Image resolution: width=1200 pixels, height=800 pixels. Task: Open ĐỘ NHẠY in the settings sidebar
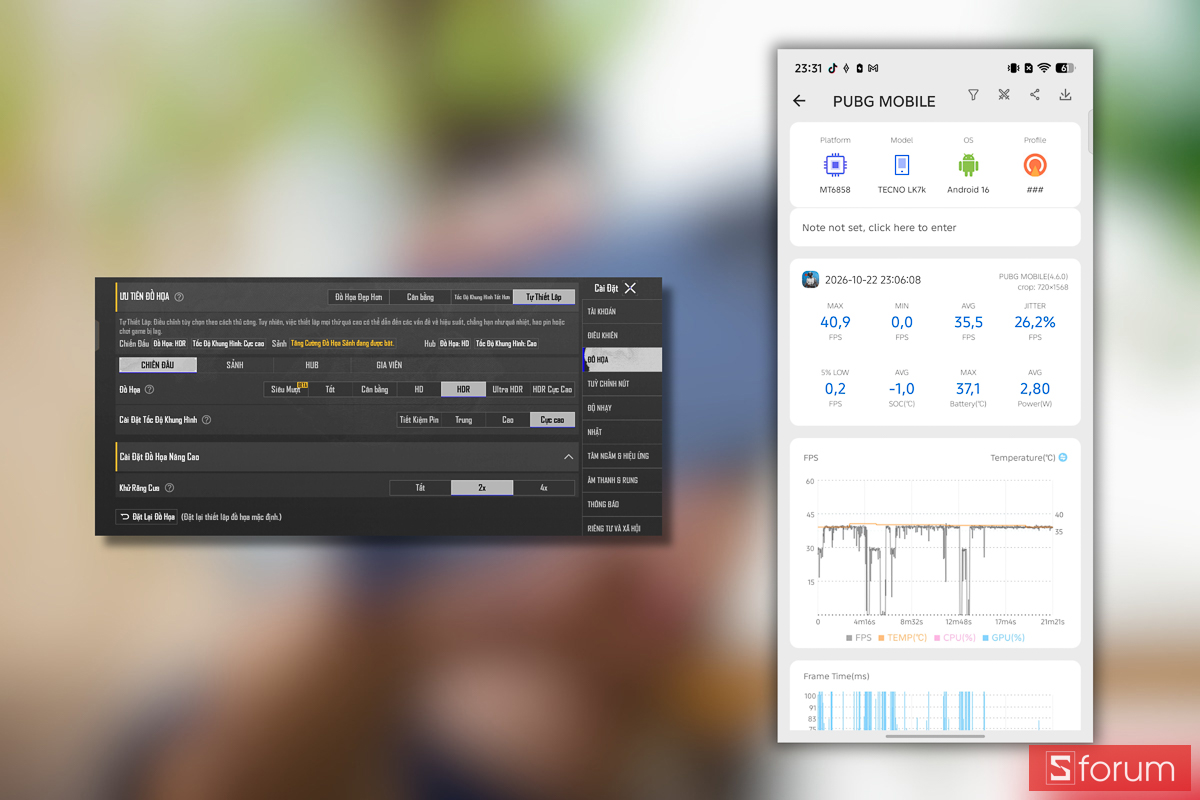[622, 408]
